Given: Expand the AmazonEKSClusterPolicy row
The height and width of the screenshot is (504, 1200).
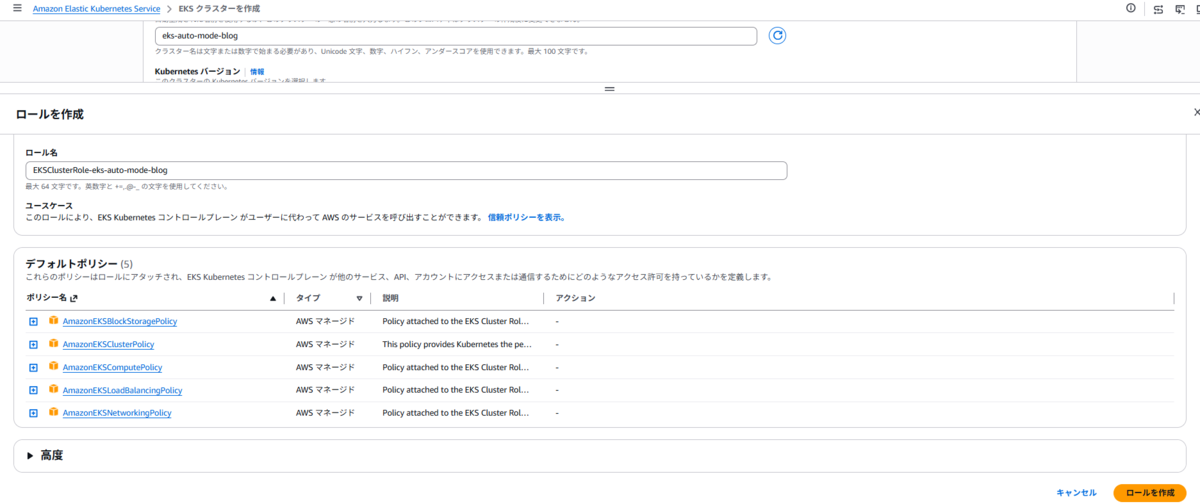Looking at the screenshot, I should click(33, 344).
